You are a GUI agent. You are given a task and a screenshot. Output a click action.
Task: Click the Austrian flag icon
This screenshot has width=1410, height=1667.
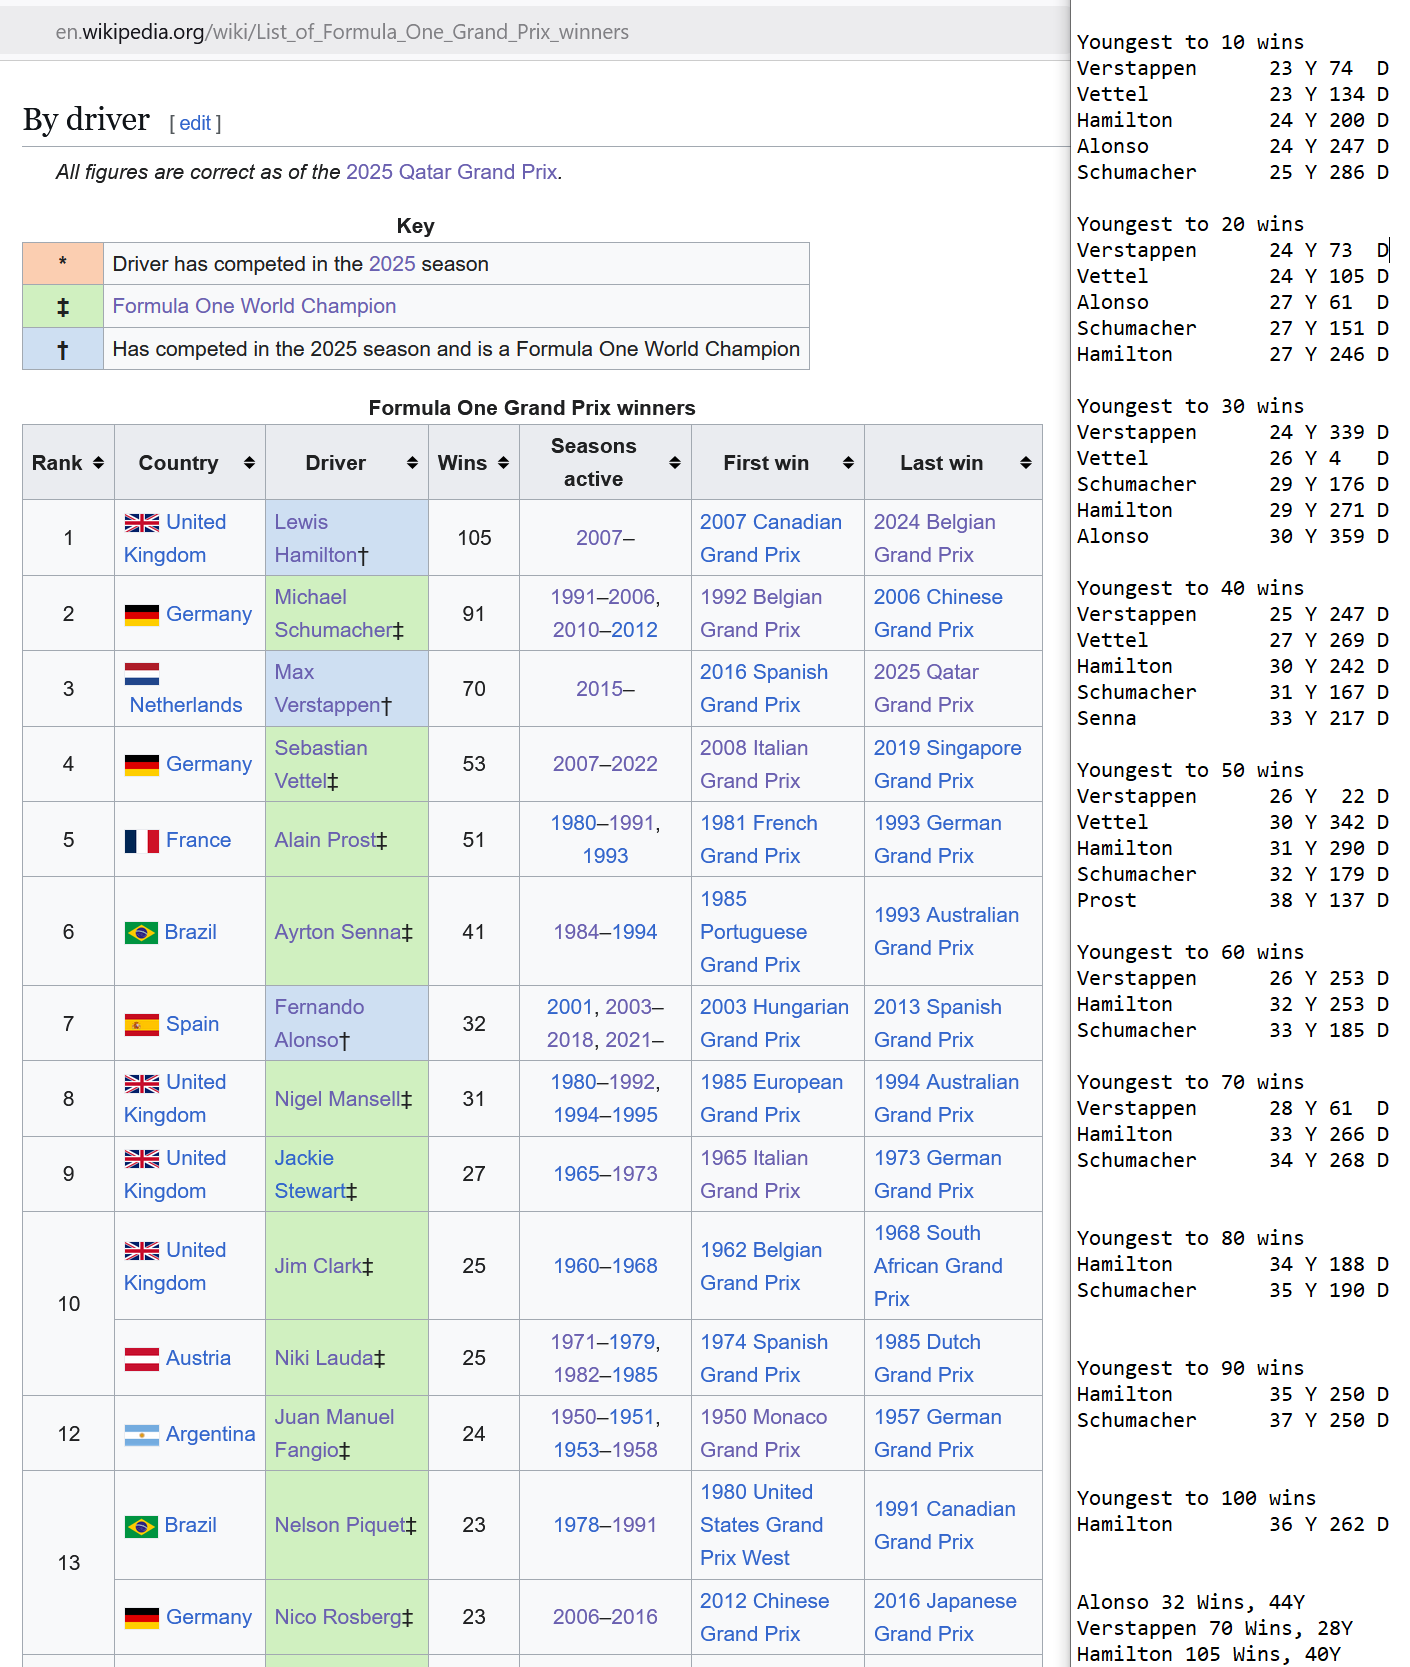(x=142, y=1359)
